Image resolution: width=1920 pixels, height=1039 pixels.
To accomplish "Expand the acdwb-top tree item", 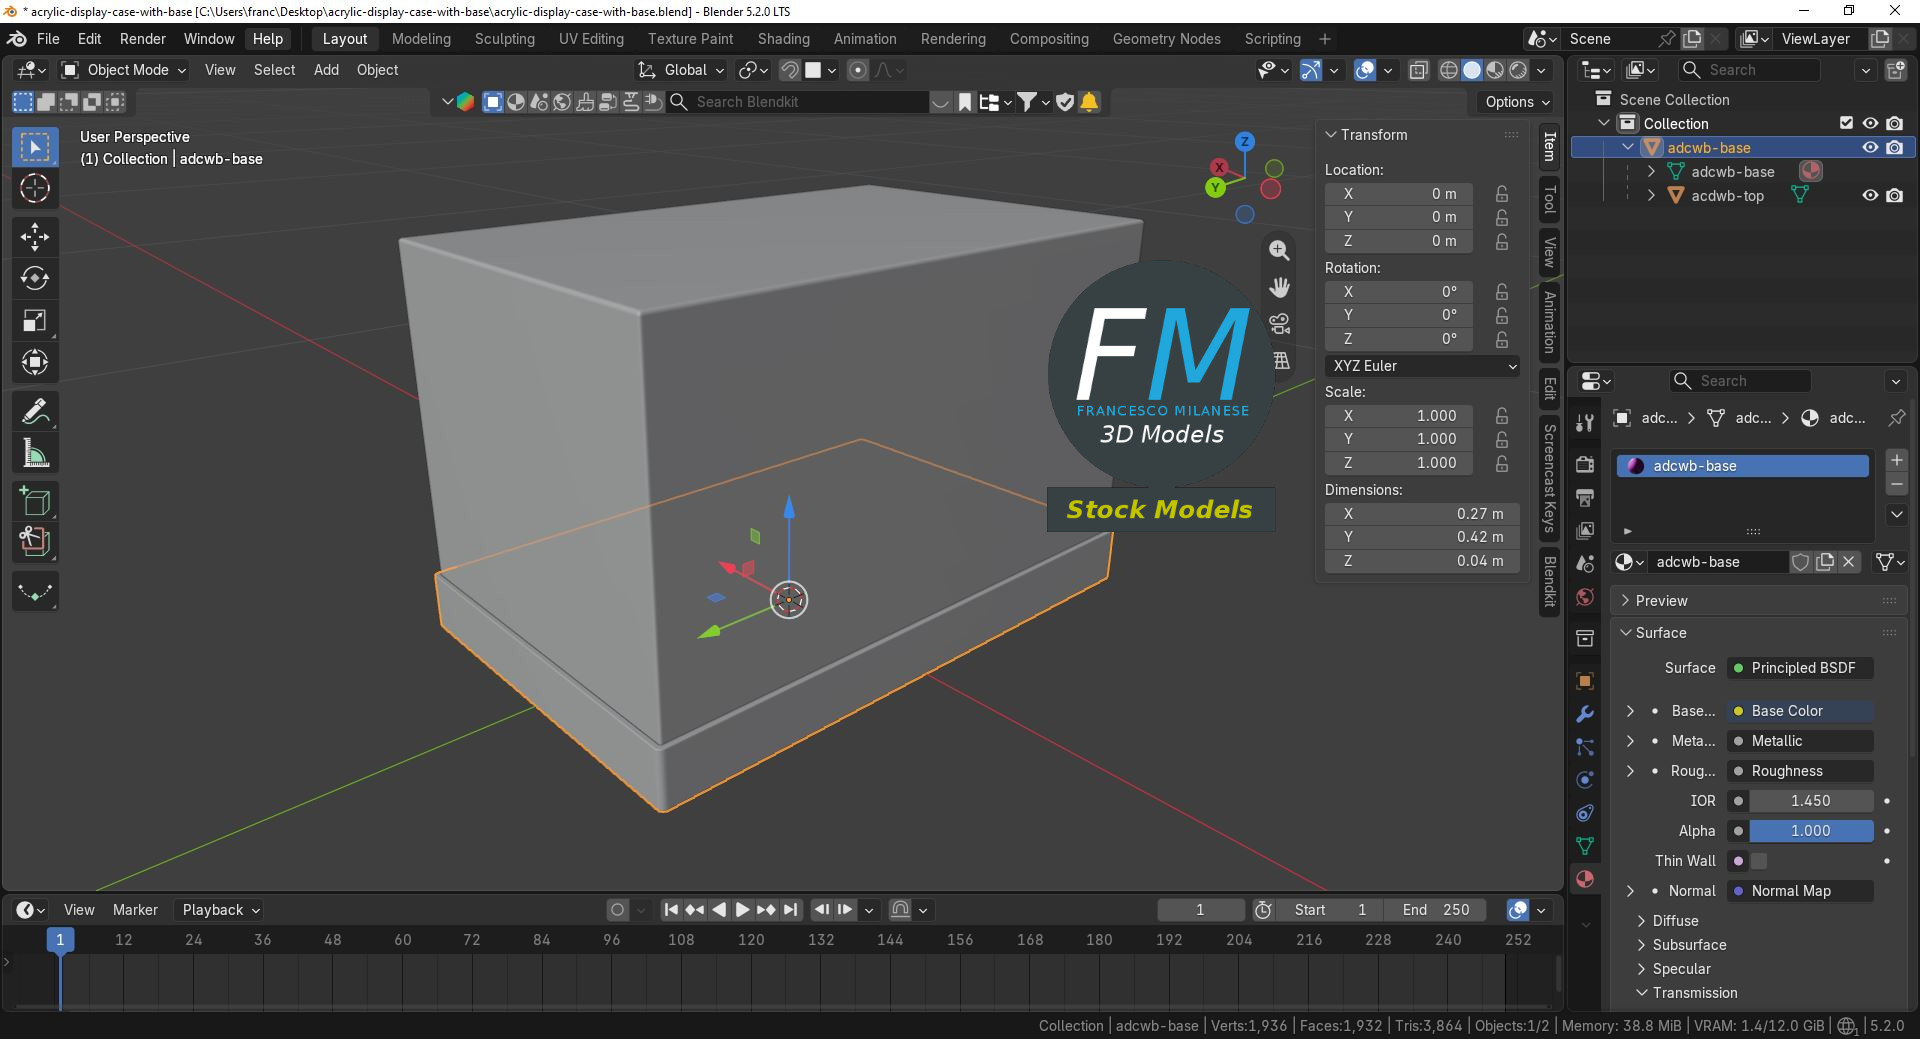I will pyautogui.click(x=1651, y=196).
